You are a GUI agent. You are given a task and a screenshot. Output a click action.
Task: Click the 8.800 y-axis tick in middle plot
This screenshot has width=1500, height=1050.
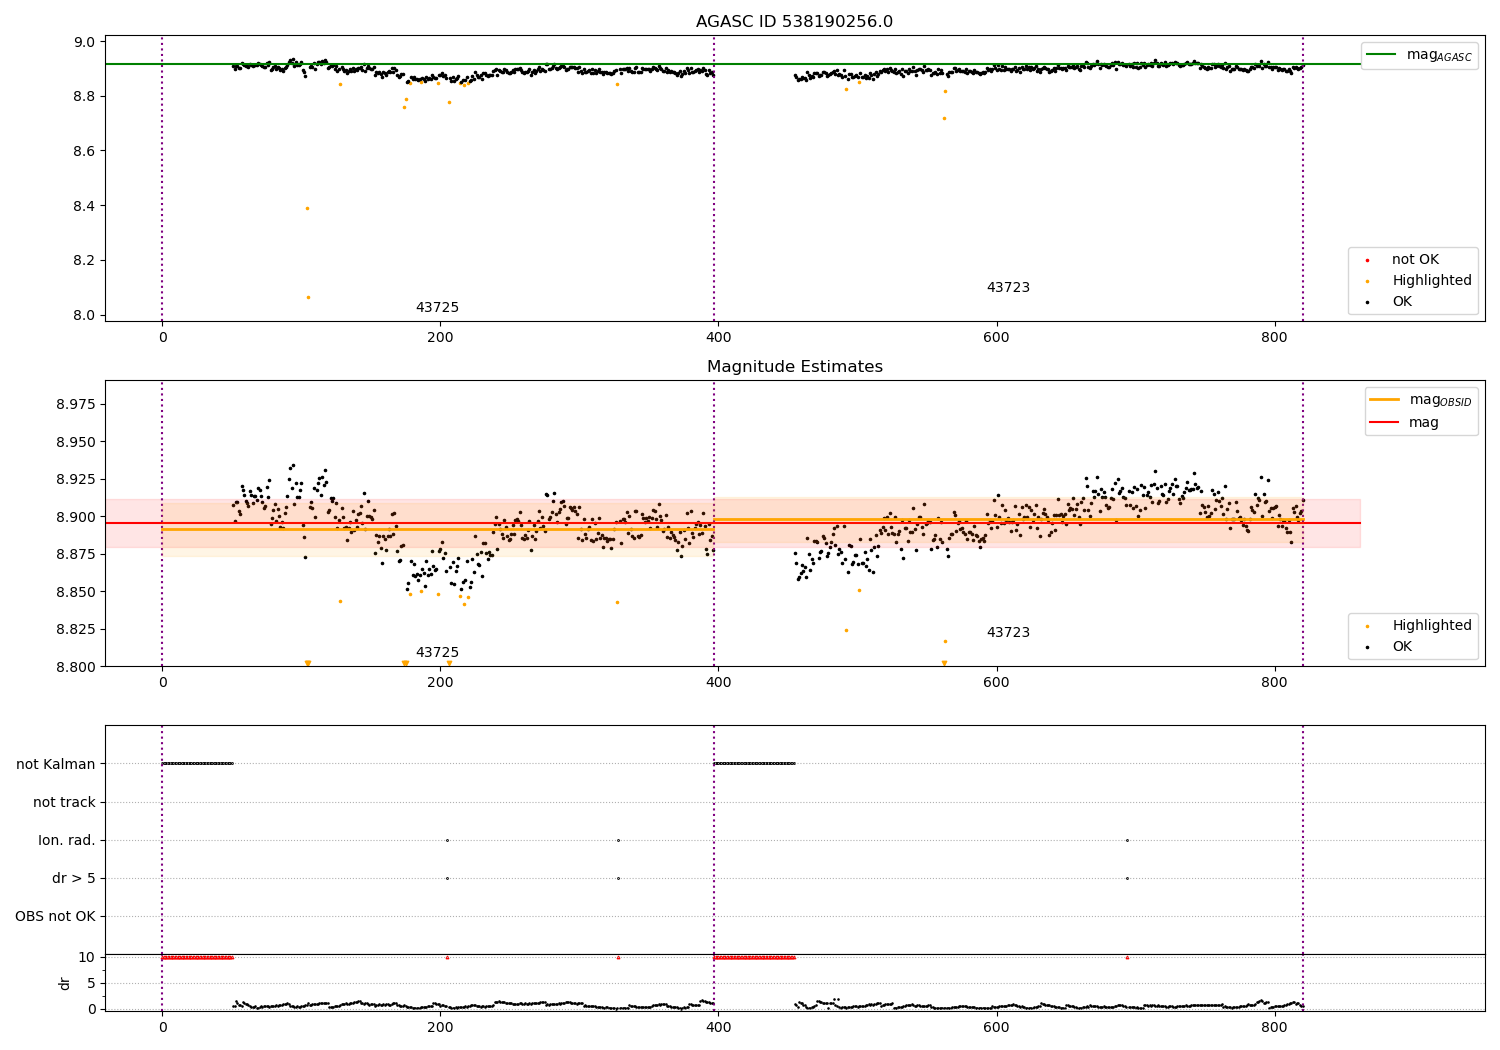click(x=76, y=668)
